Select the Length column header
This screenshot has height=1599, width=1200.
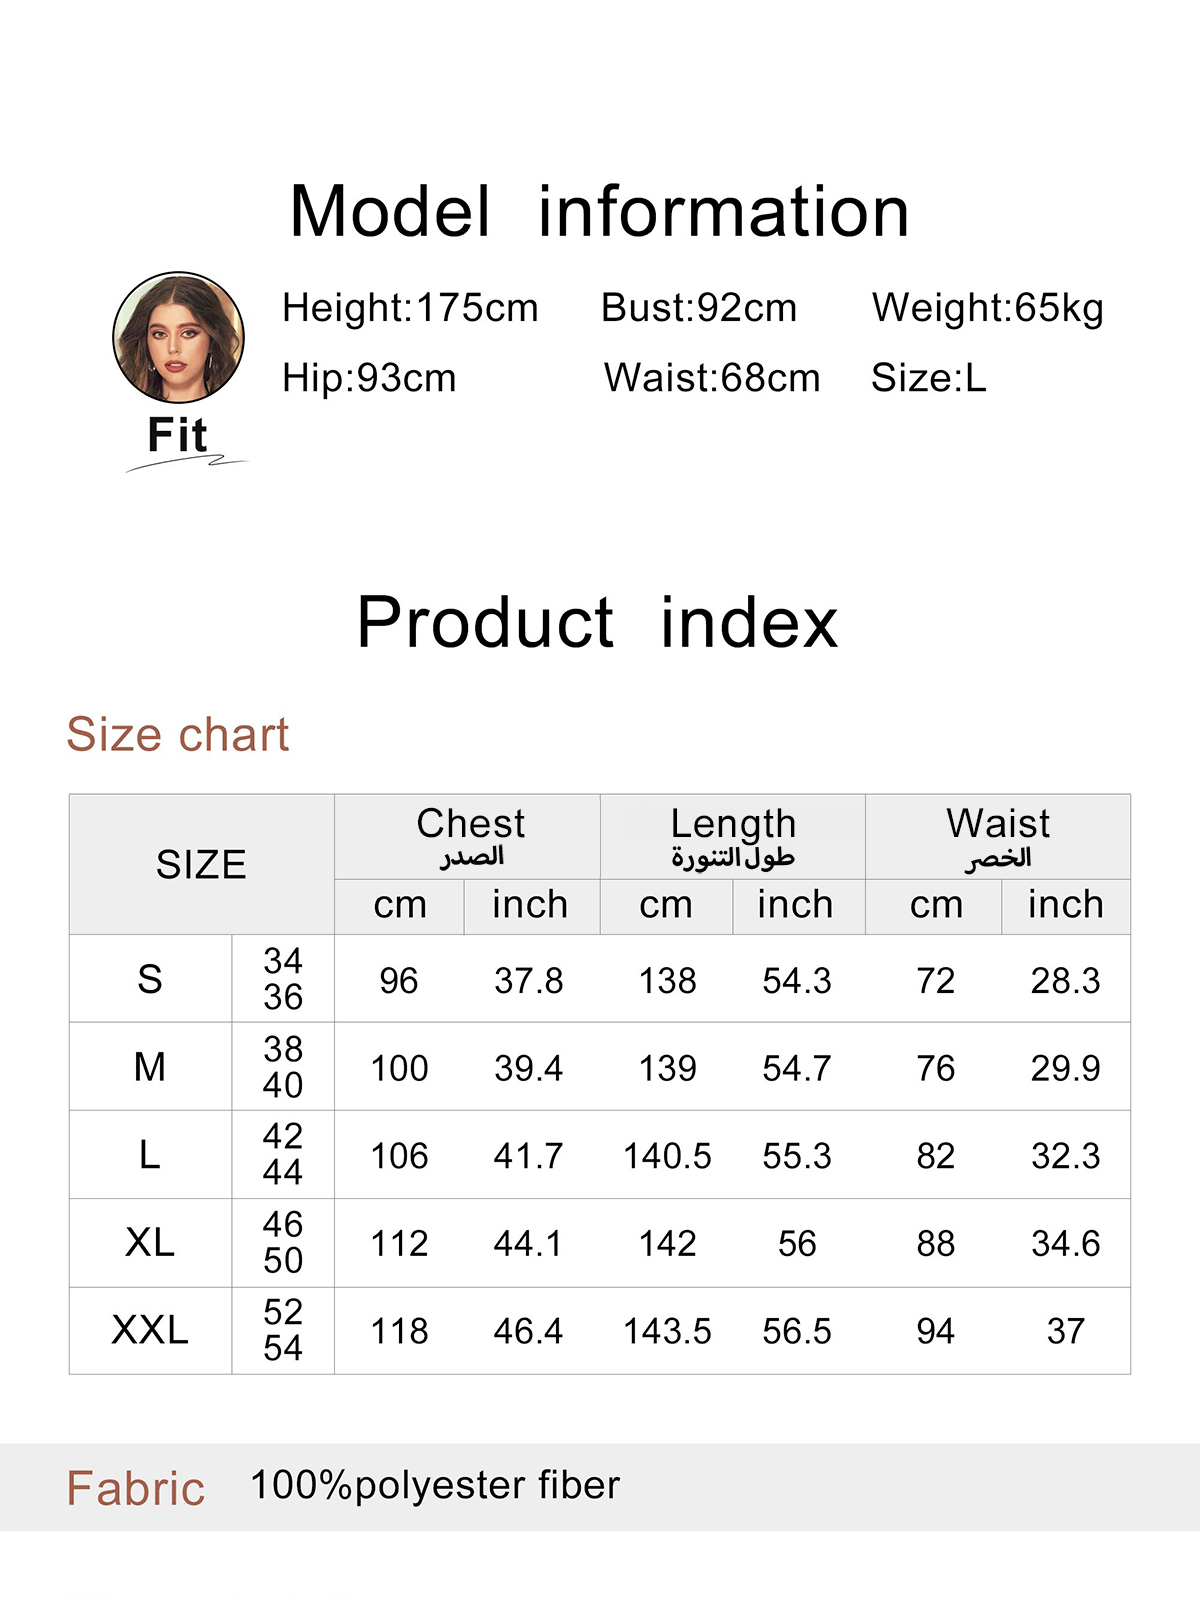733,837
